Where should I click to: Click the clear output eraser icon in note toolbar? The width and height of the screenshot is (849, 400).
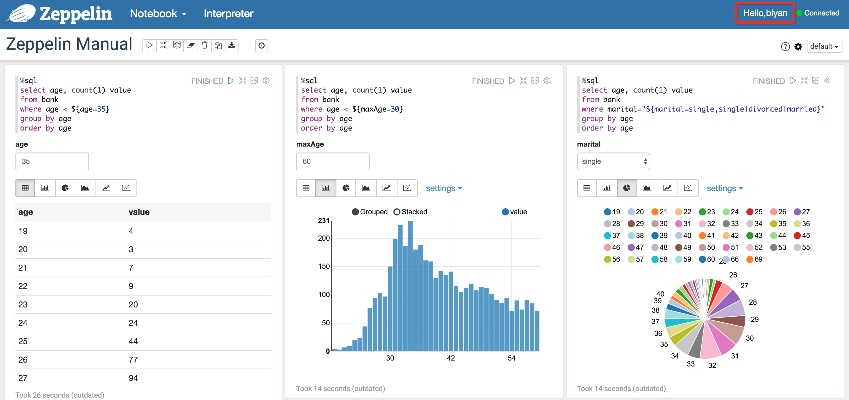pos(191,45)
